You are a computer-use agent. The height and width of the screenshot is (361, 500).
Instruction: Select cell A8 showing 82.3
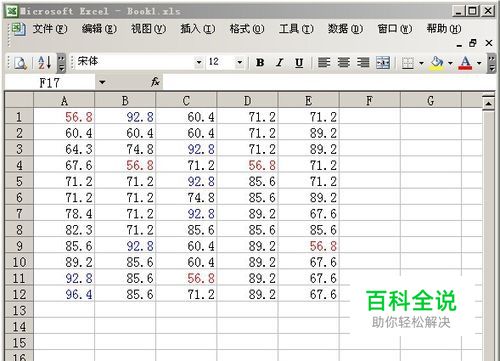click(x=64, y=230)
